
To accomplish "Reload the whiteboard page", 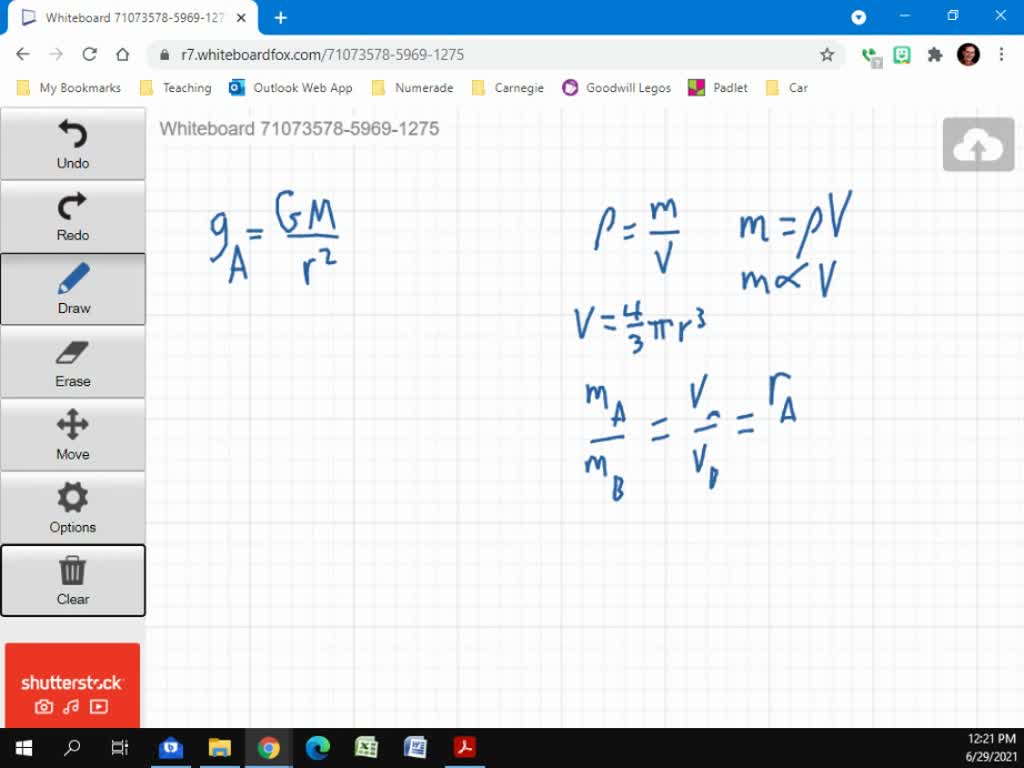I will 89,55.
